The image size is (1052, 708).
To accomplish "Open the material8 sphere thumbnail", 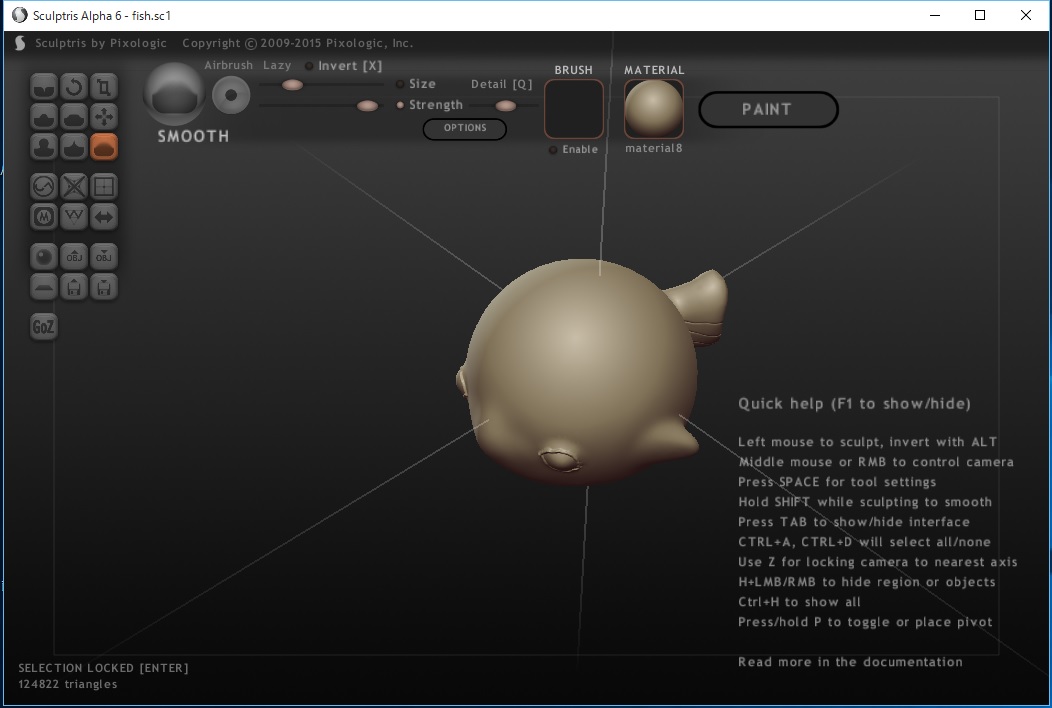I will (654, 109).
